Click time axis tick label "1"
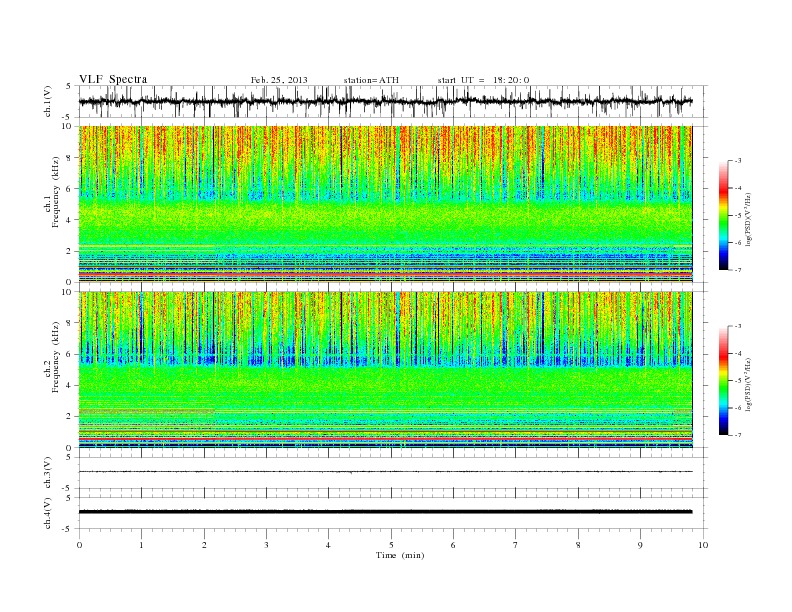The width and height of the screenshot is (792, 612). 142,545
